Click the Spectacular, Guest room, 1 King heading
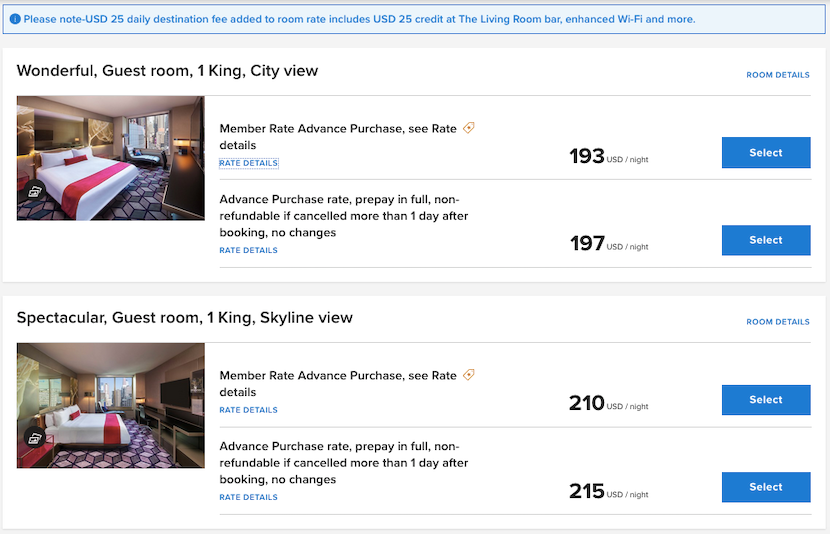 (184, 318)
